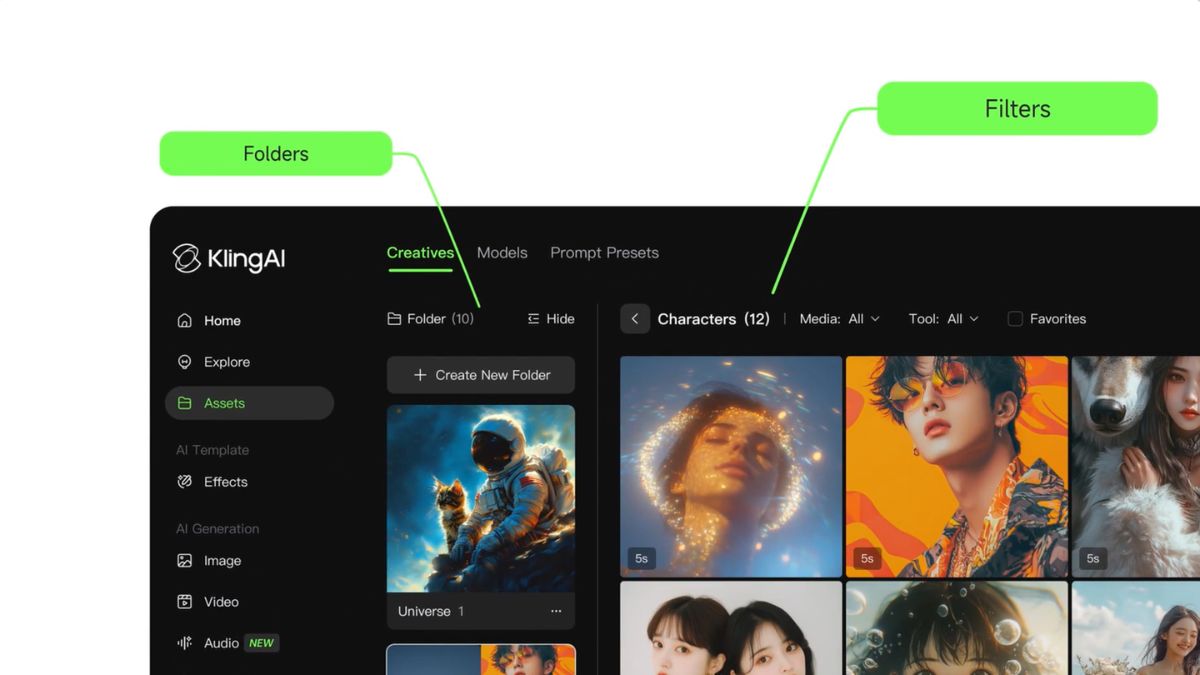Viewport: 1200px width, 675px height.
Task: Select the Assets folder icon in sidebar
Action: coord(184,403)
